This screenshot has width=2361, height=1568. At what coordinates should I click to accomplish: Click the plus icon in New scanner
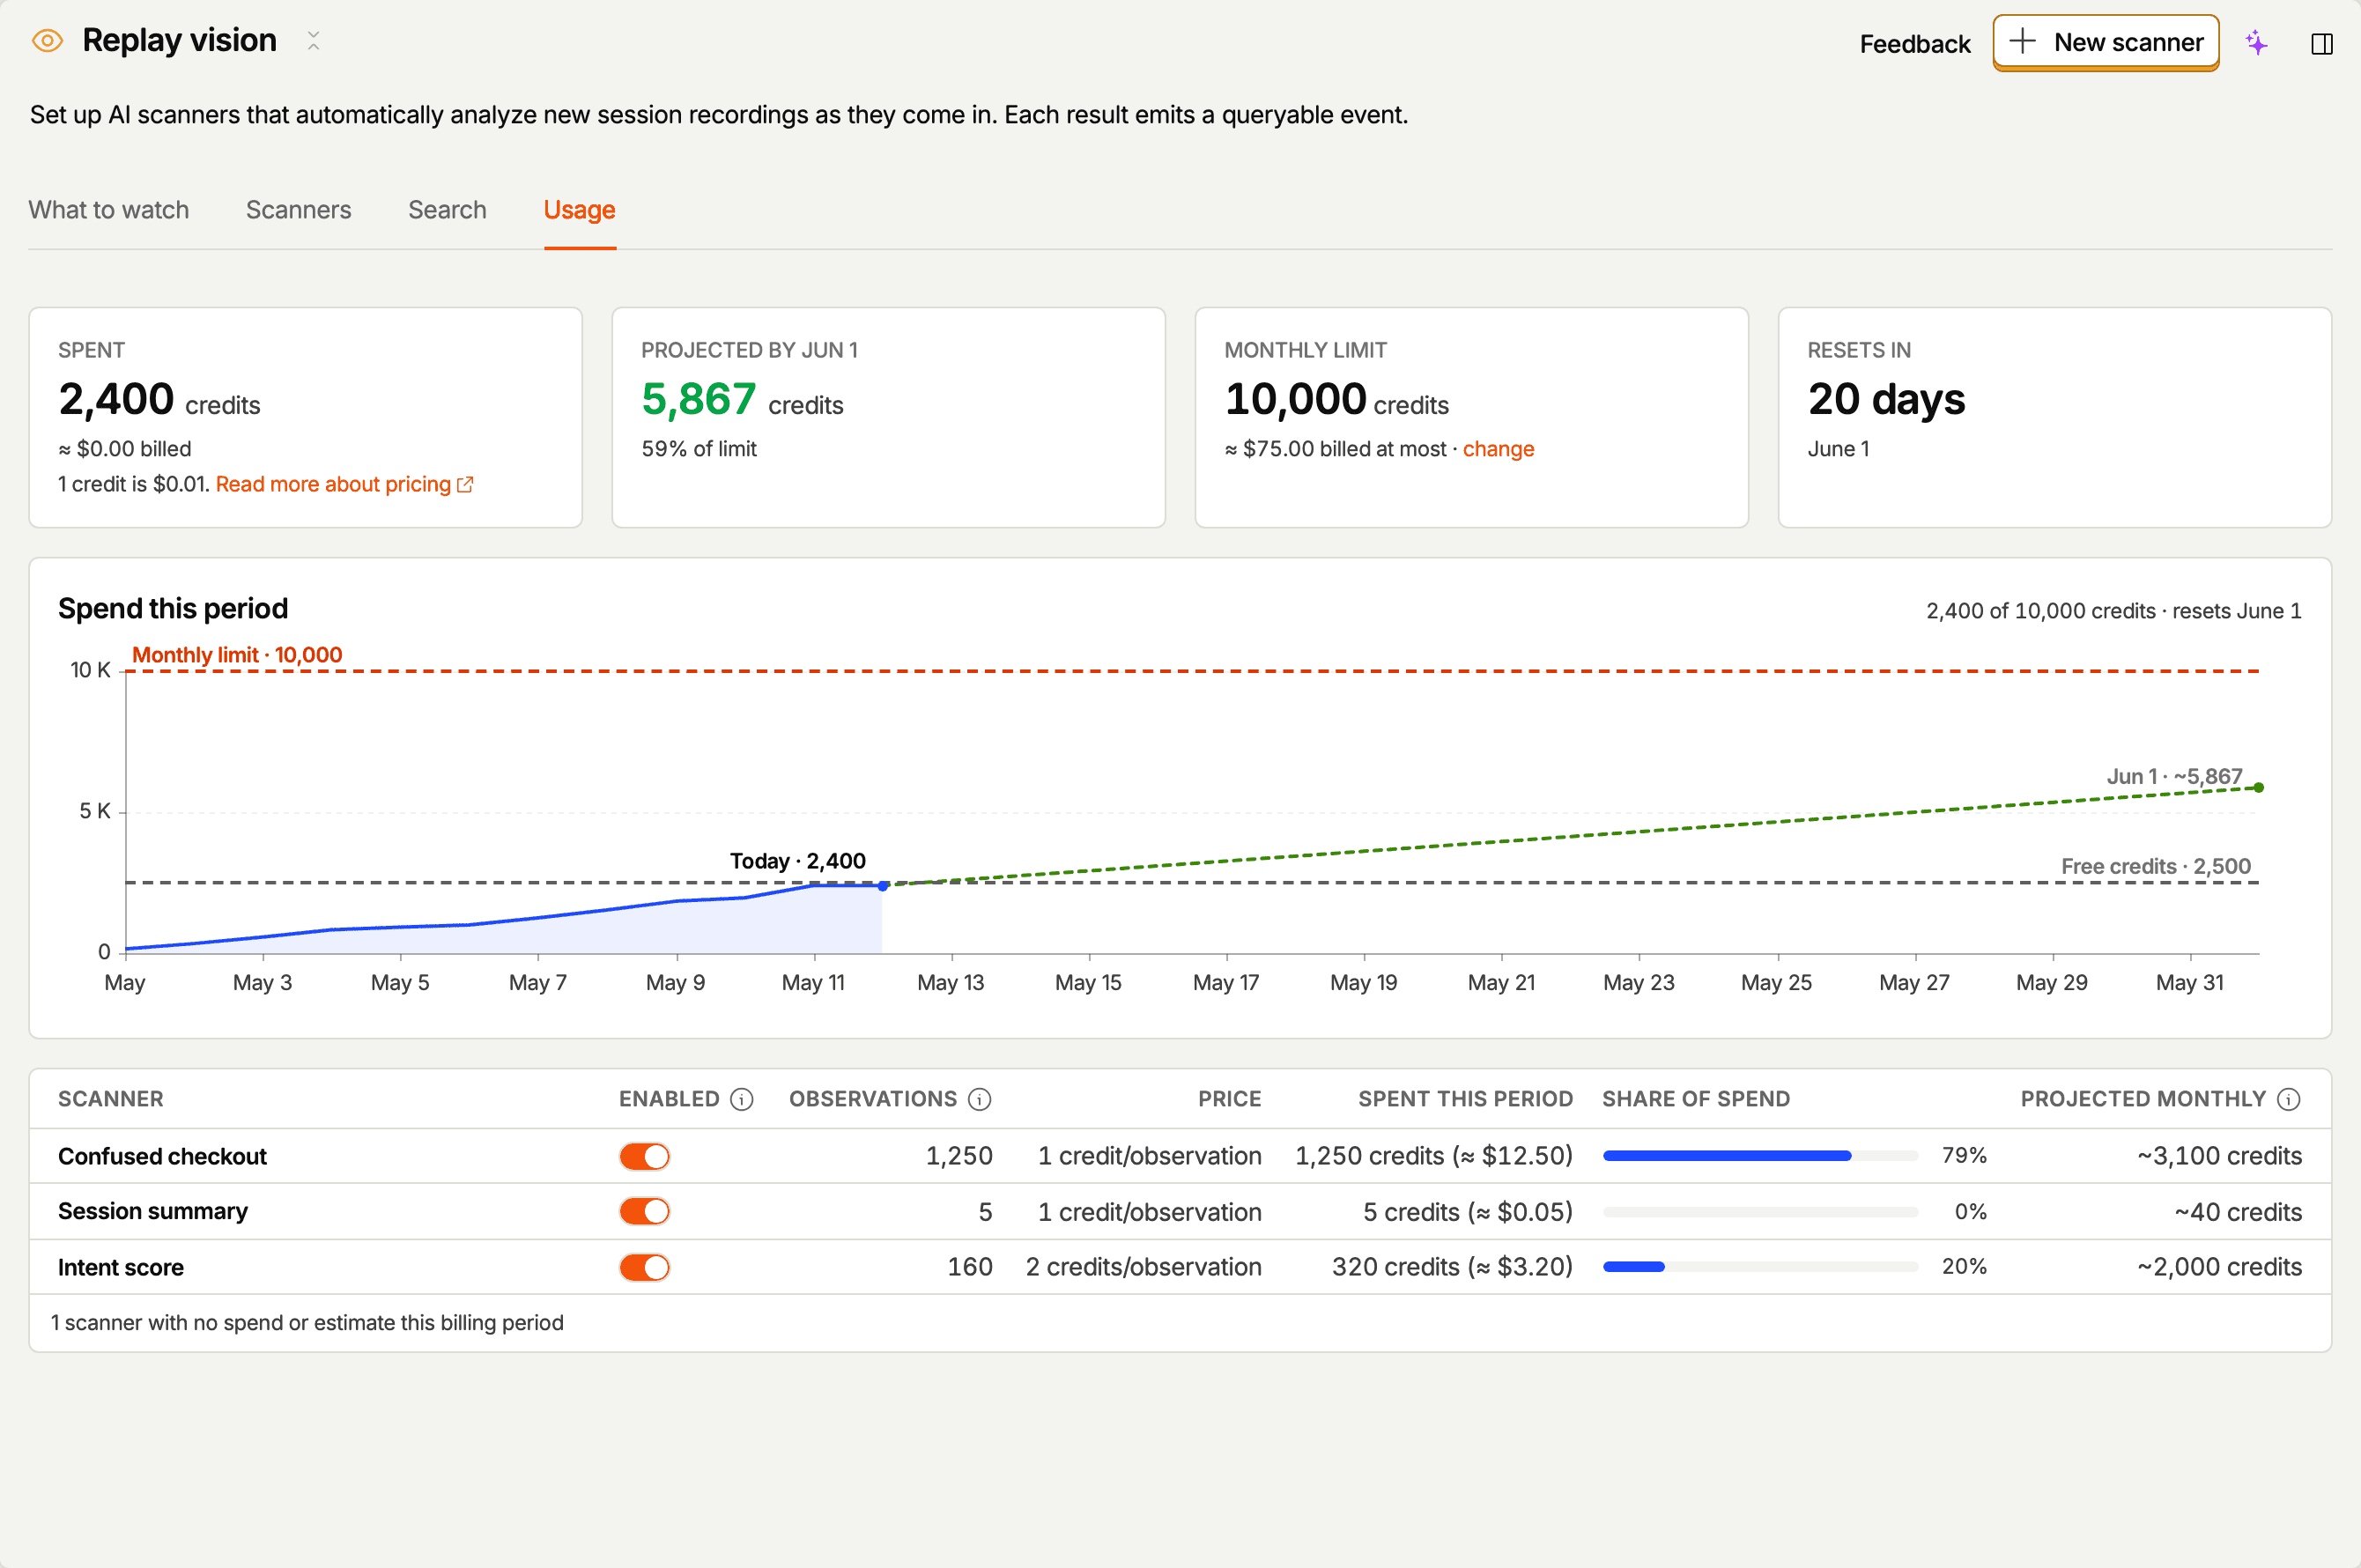point(2022,42)
